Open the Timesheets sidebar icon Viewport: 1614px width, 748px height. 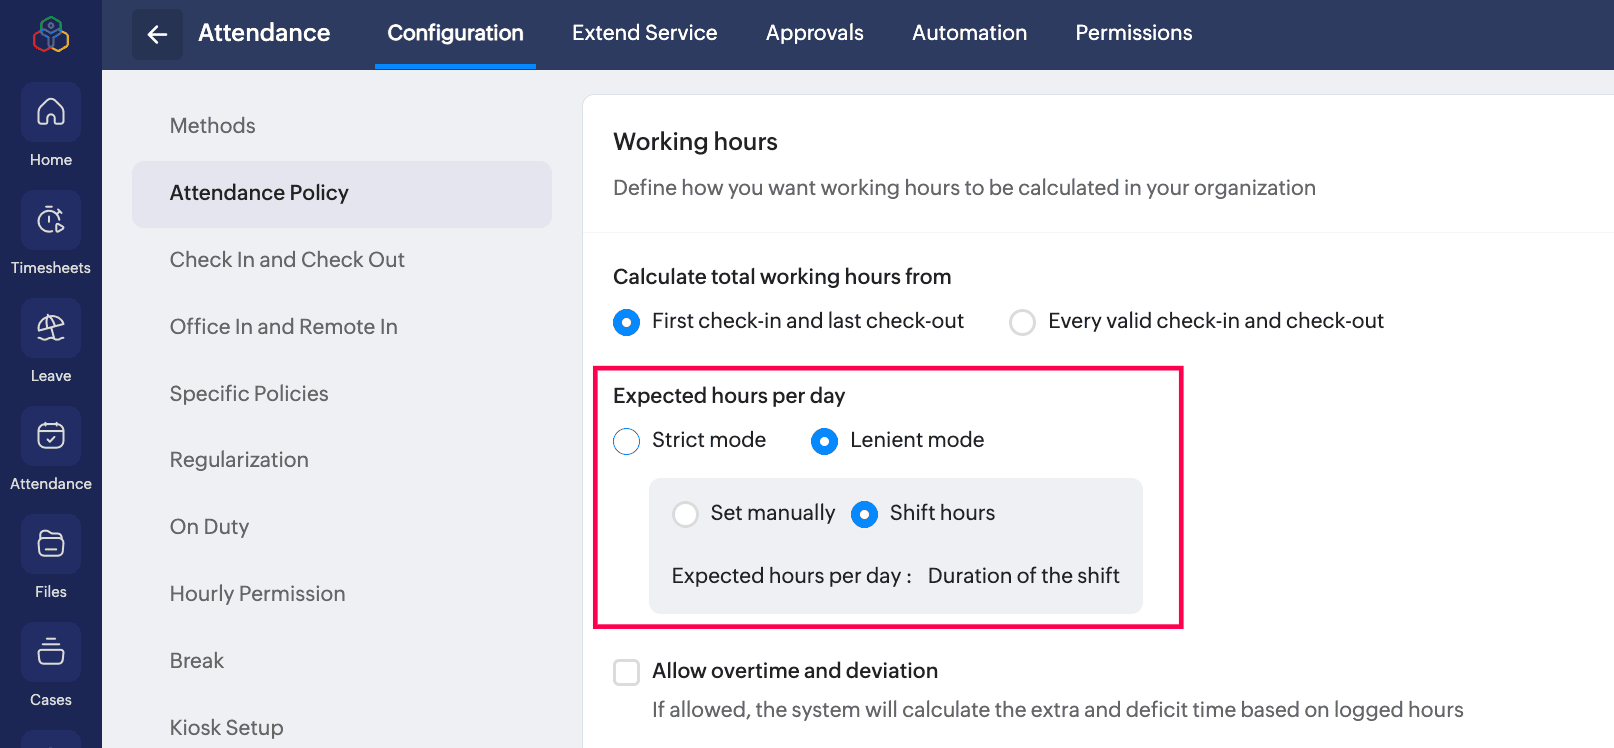pos(51,220)
